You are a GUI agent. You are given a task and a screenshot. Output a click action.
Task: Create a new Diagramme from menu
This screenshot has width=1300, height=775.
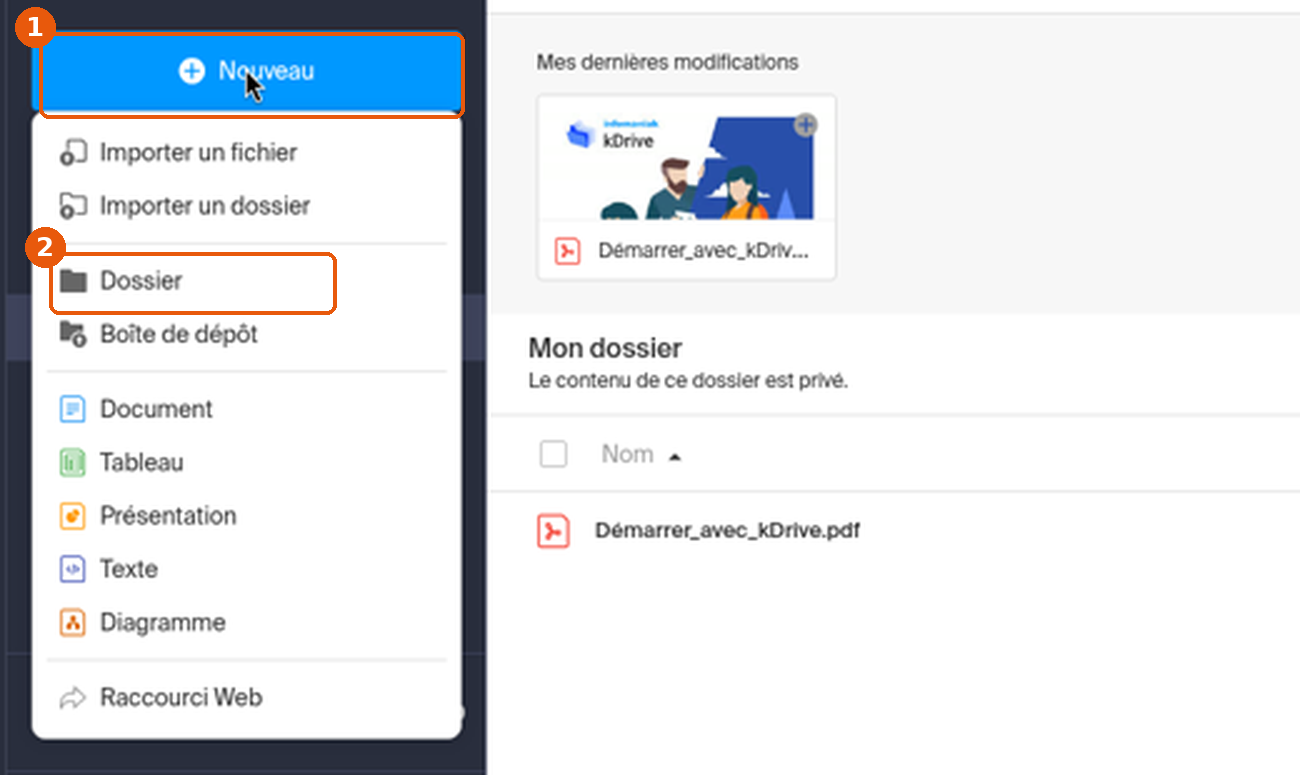pyautogui.click(x=247, y=622)
